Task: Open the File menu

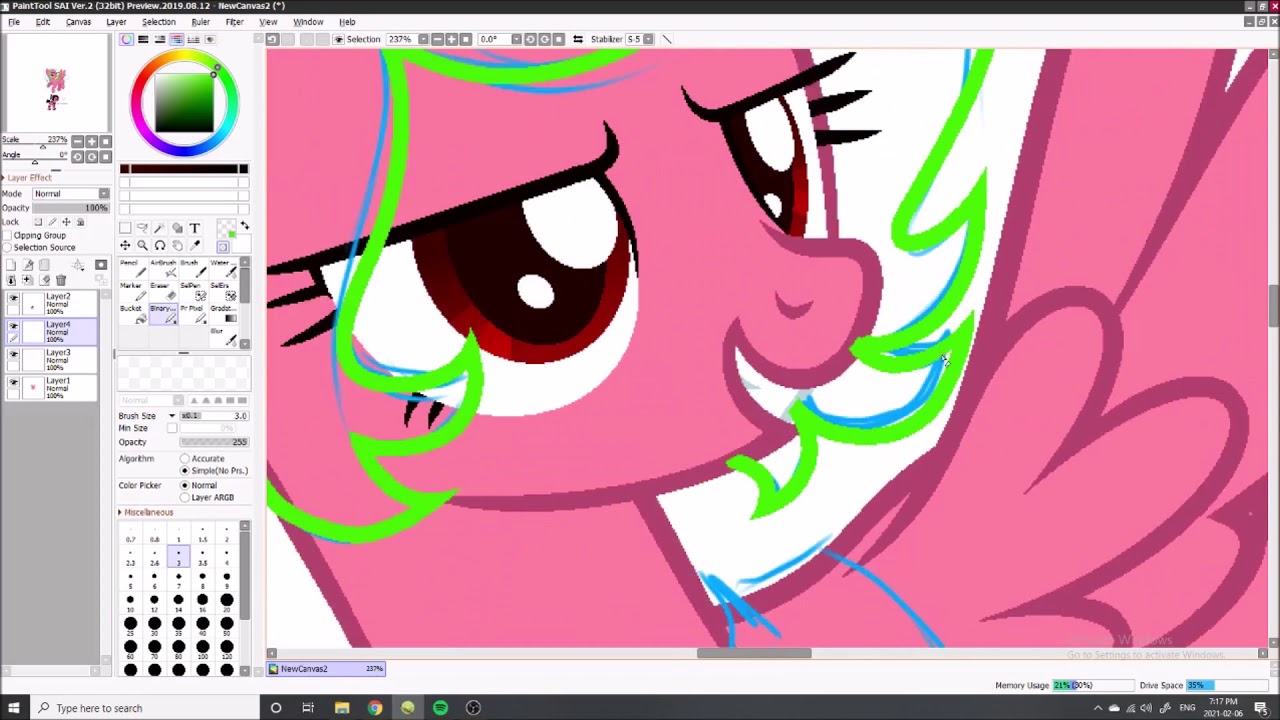Action: 14,22
